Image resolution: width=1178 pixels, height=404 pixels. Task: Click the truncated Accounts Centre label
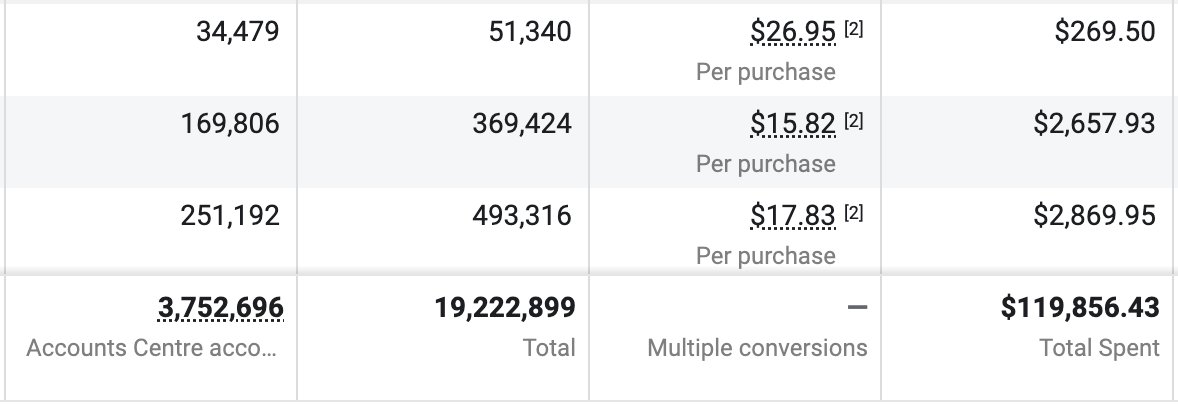[x=150, y=348]
